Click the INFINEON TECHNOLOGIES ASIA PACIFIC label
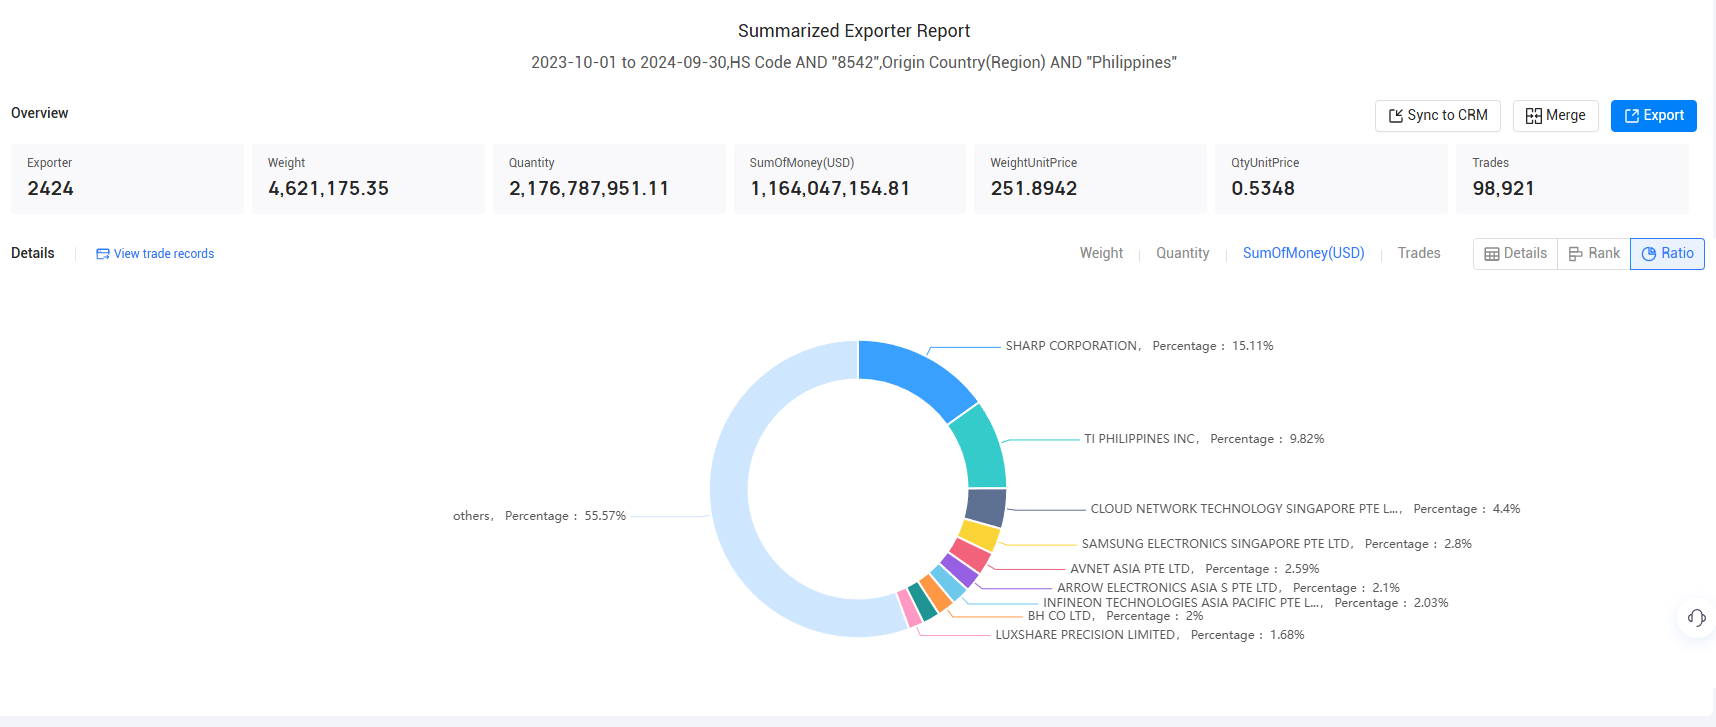 (x=1245, y=603)
